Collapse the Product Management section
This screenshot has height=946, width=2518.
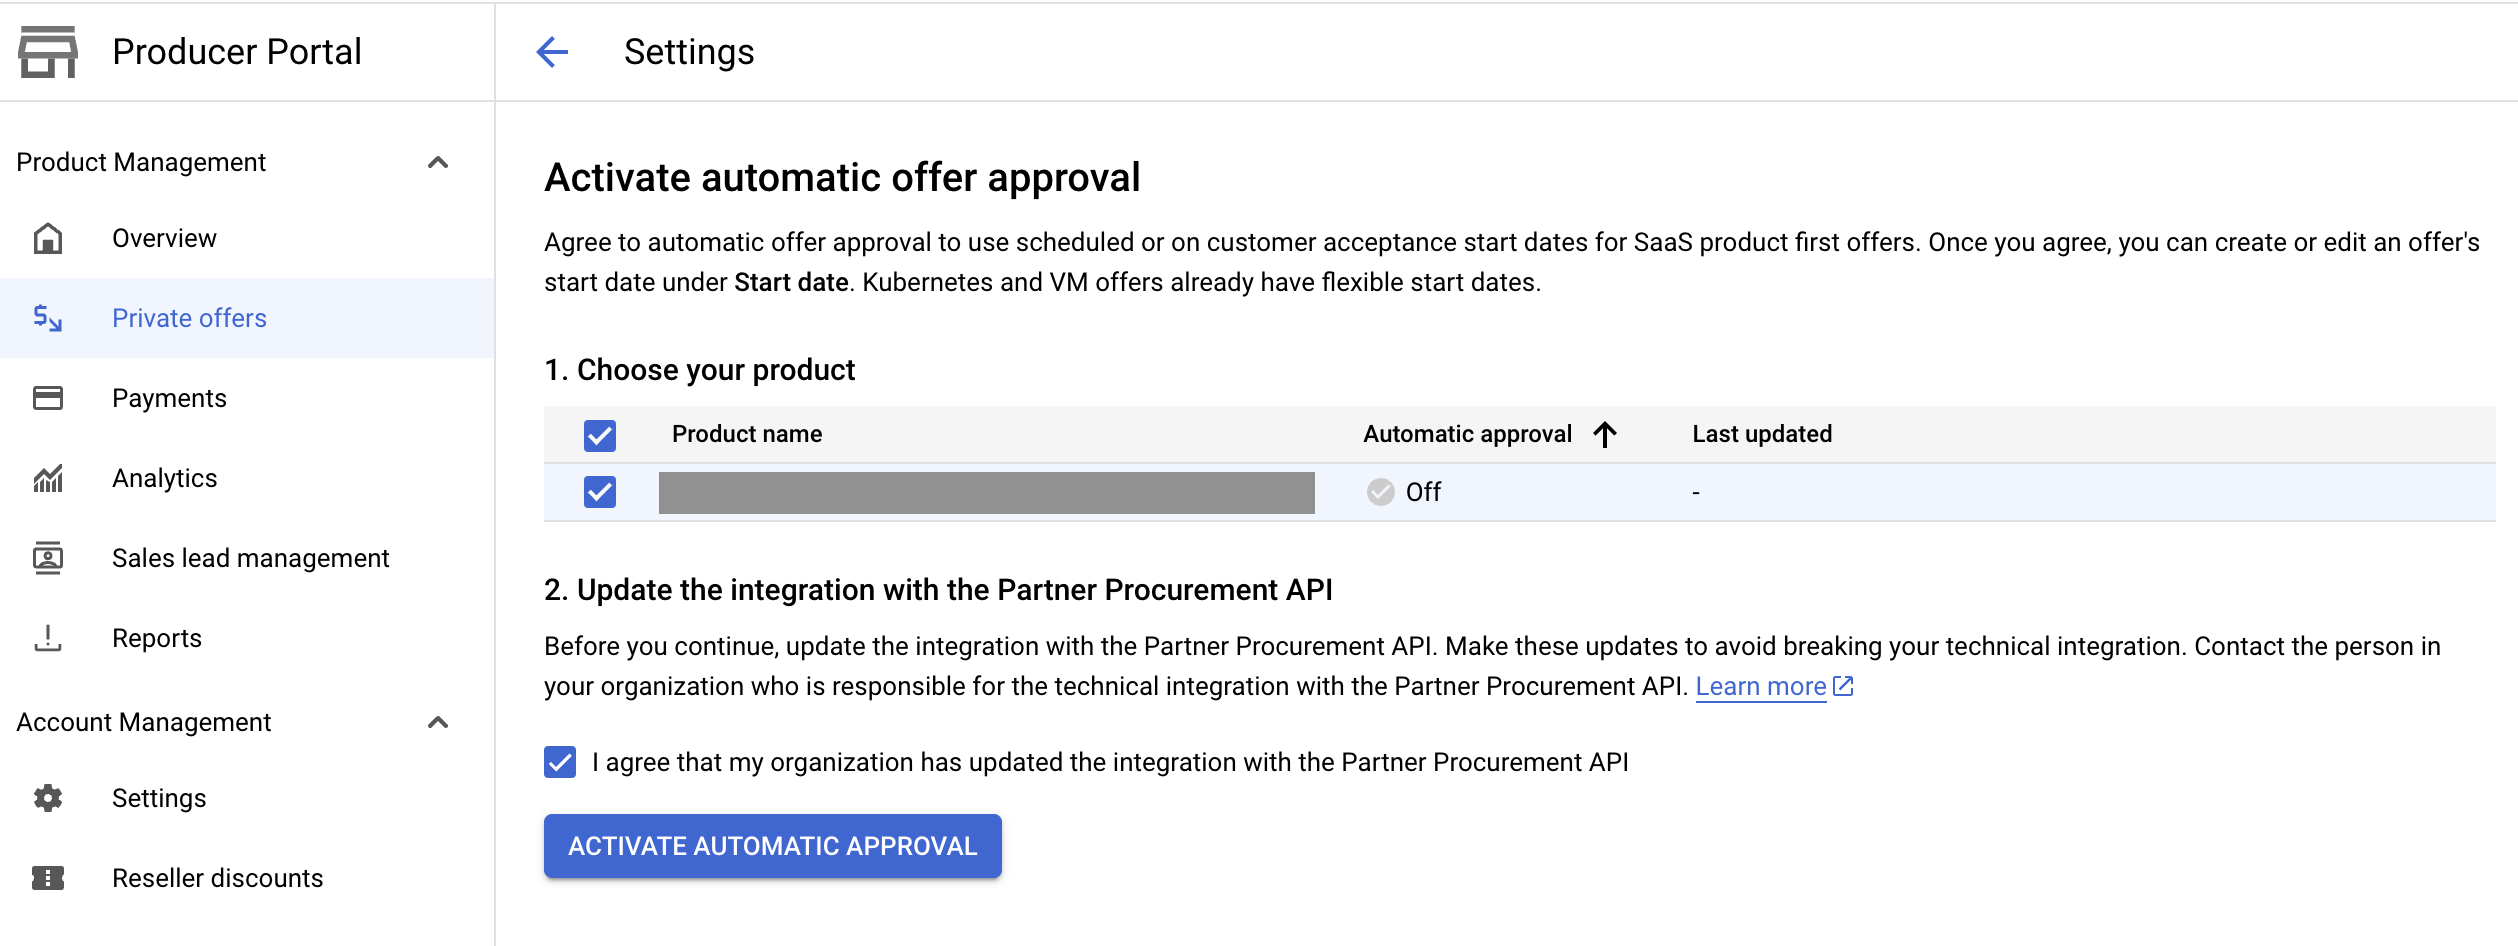pos(438,162)
